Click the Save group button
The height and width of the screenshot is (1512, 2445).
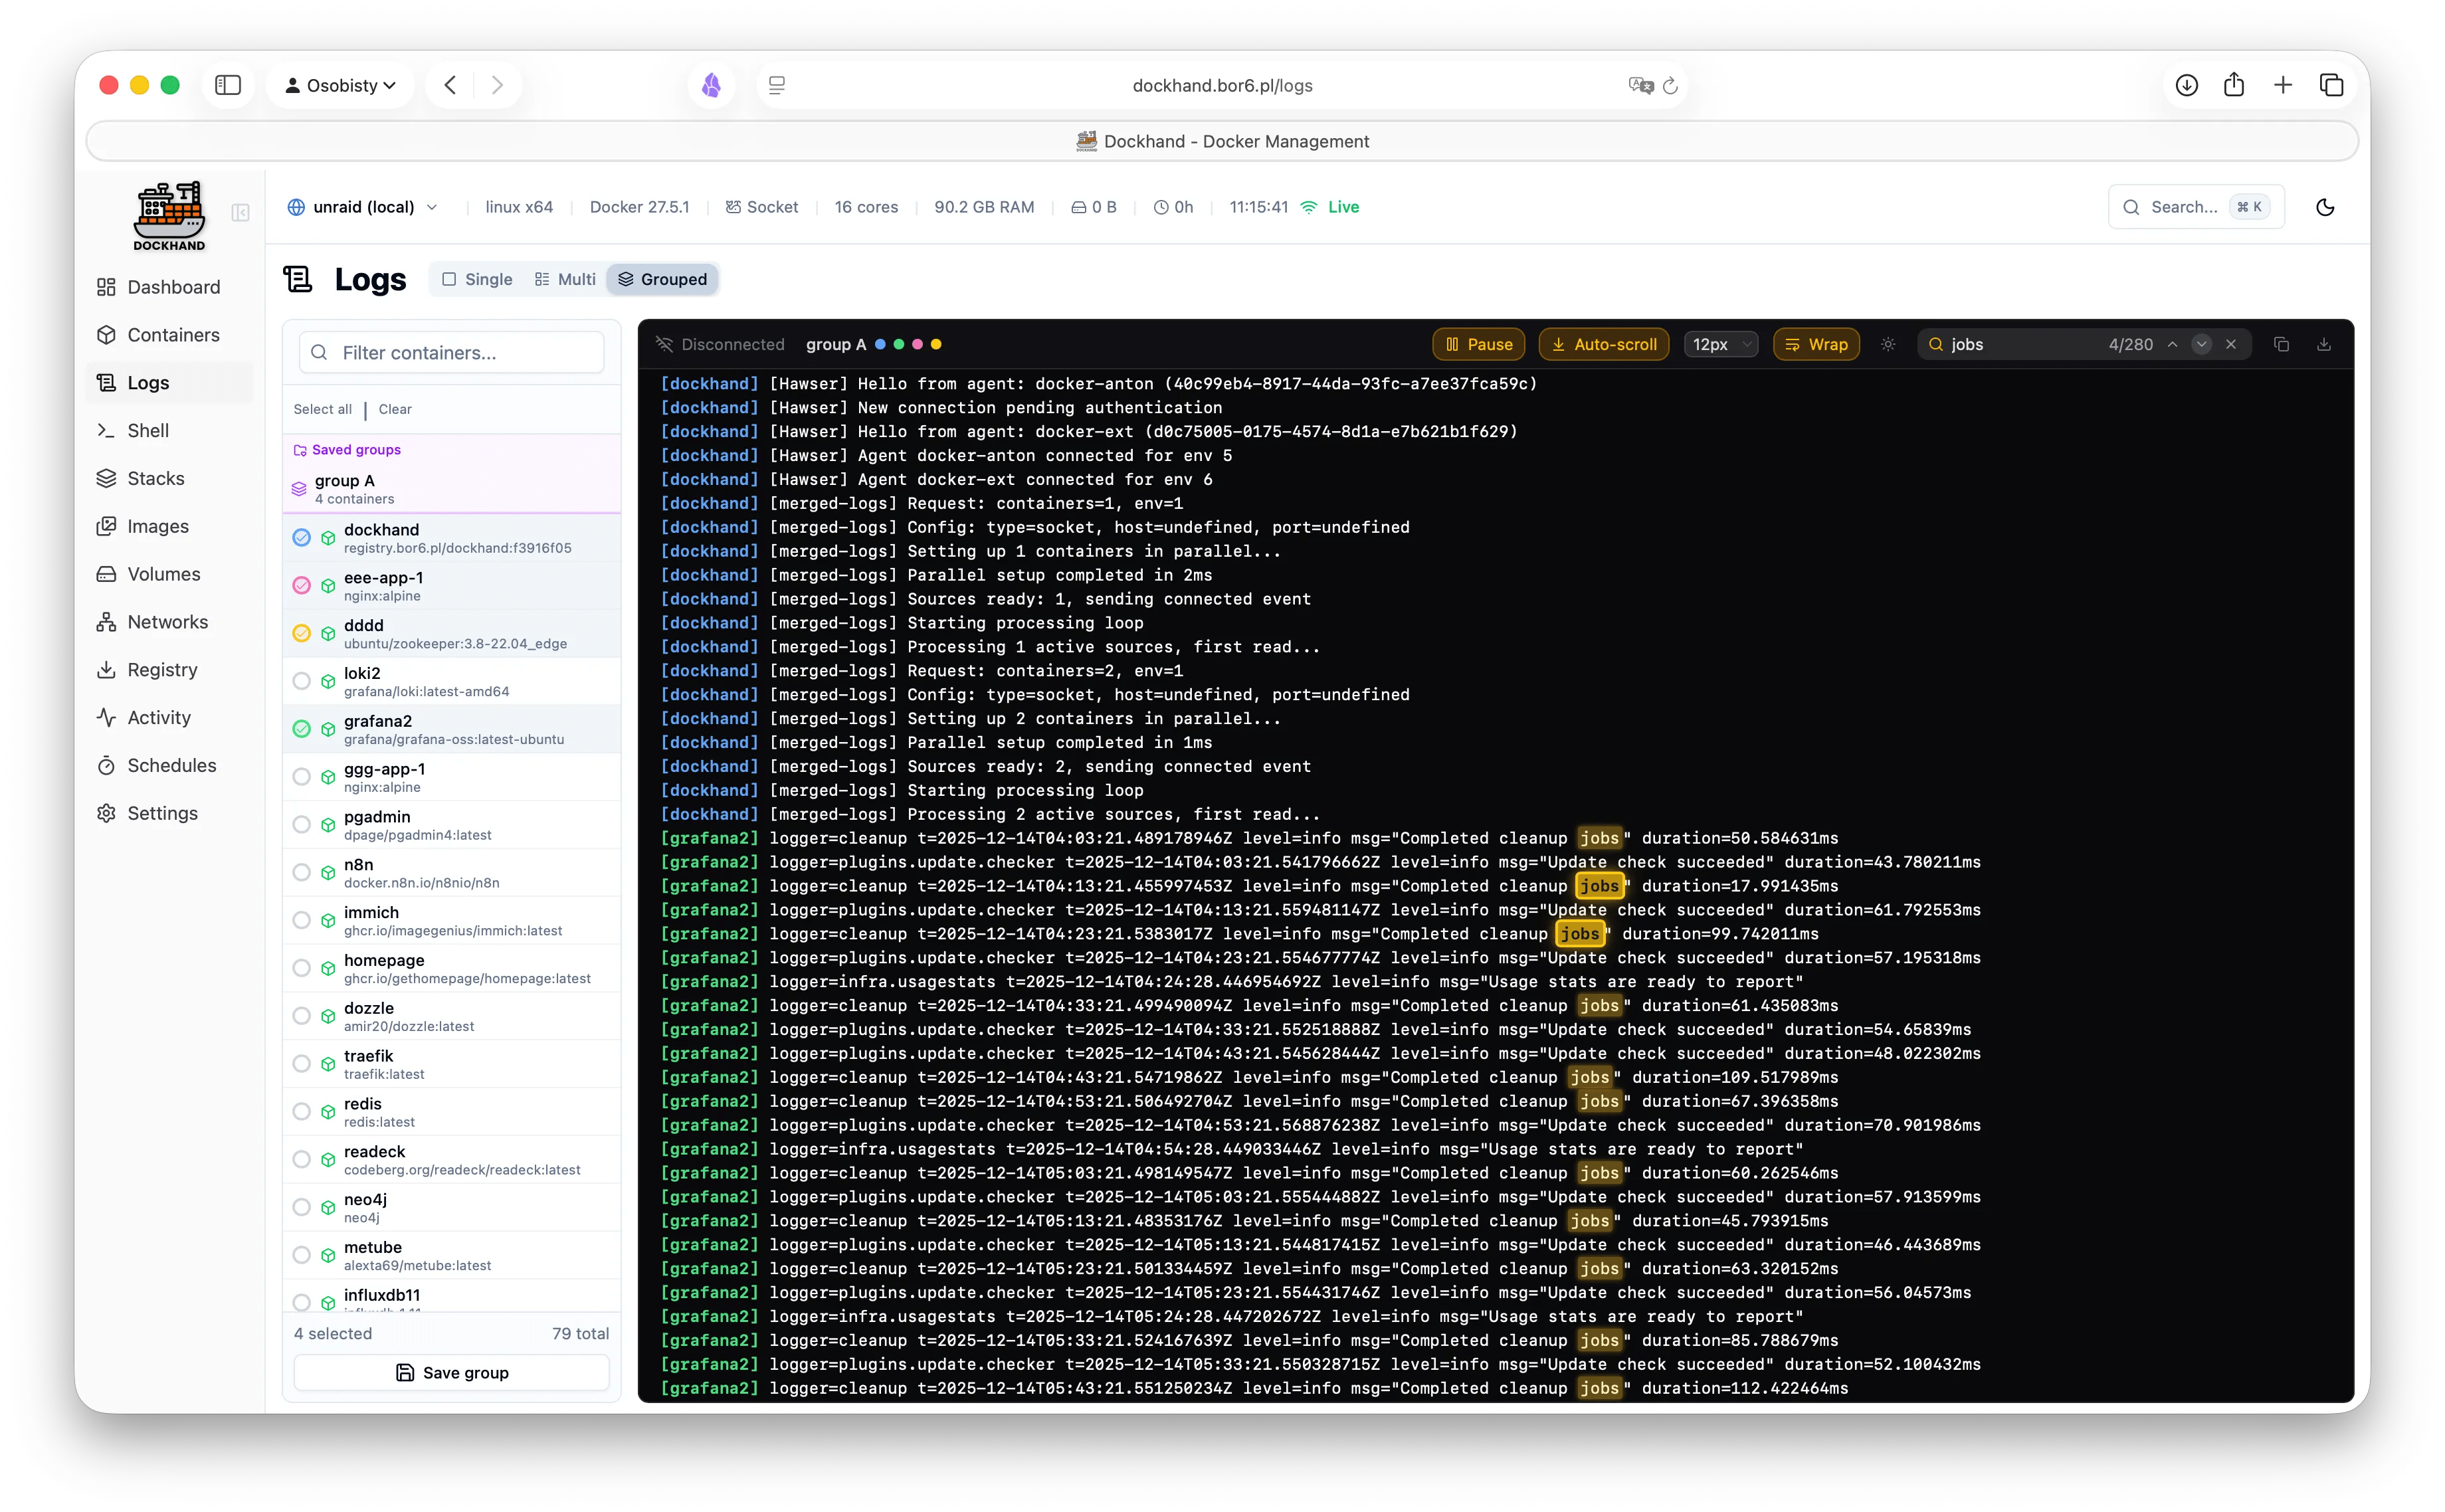pyautogui.click(x=451, y=1372)
